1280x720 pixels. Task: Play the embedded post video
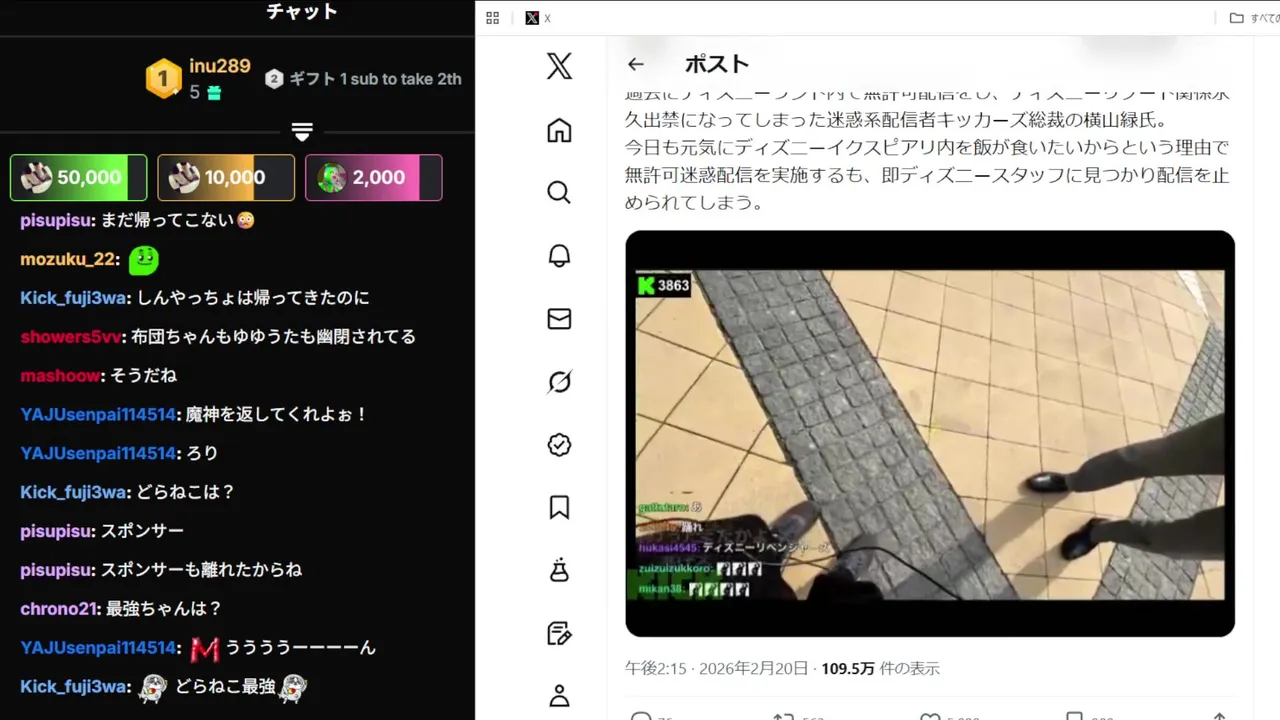tap(930, 433)
